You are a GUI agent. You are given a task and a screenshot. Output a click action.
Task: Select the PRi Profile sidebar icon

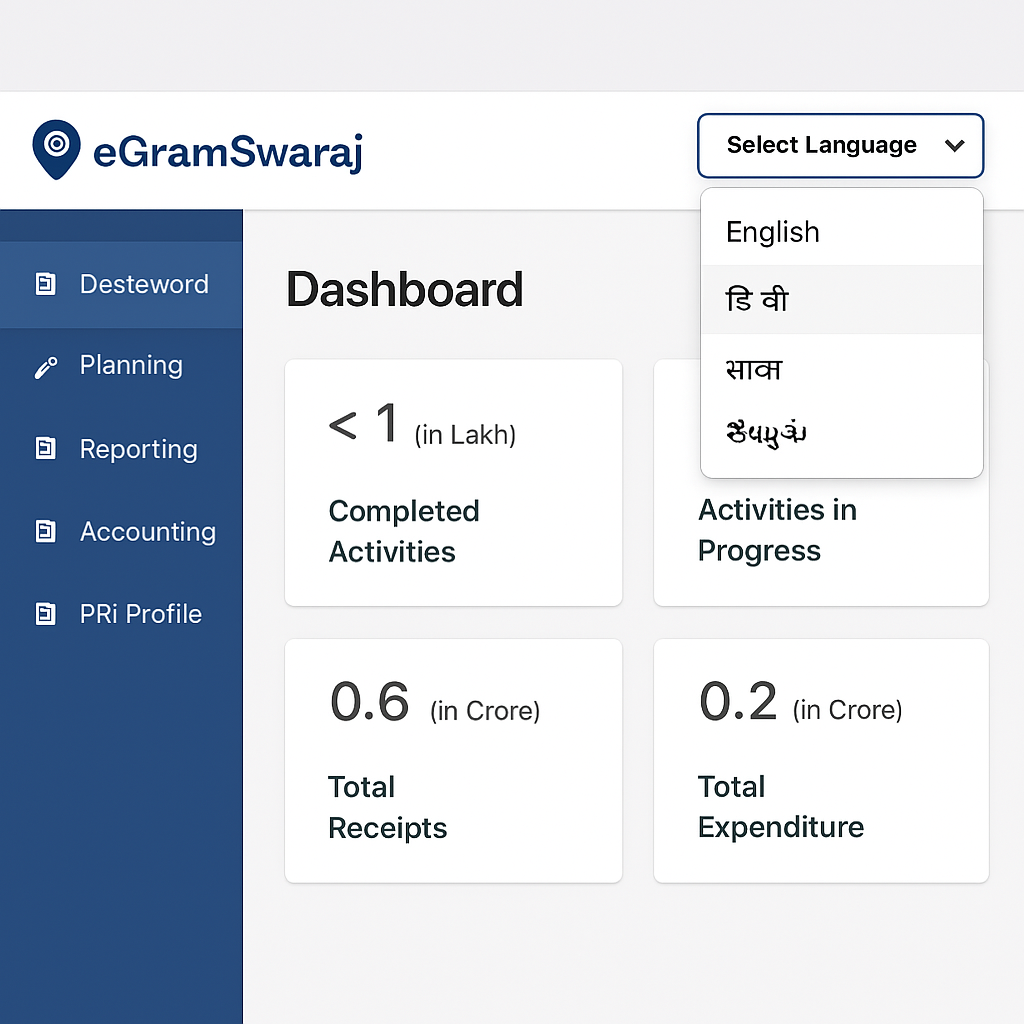coord(46,614)
